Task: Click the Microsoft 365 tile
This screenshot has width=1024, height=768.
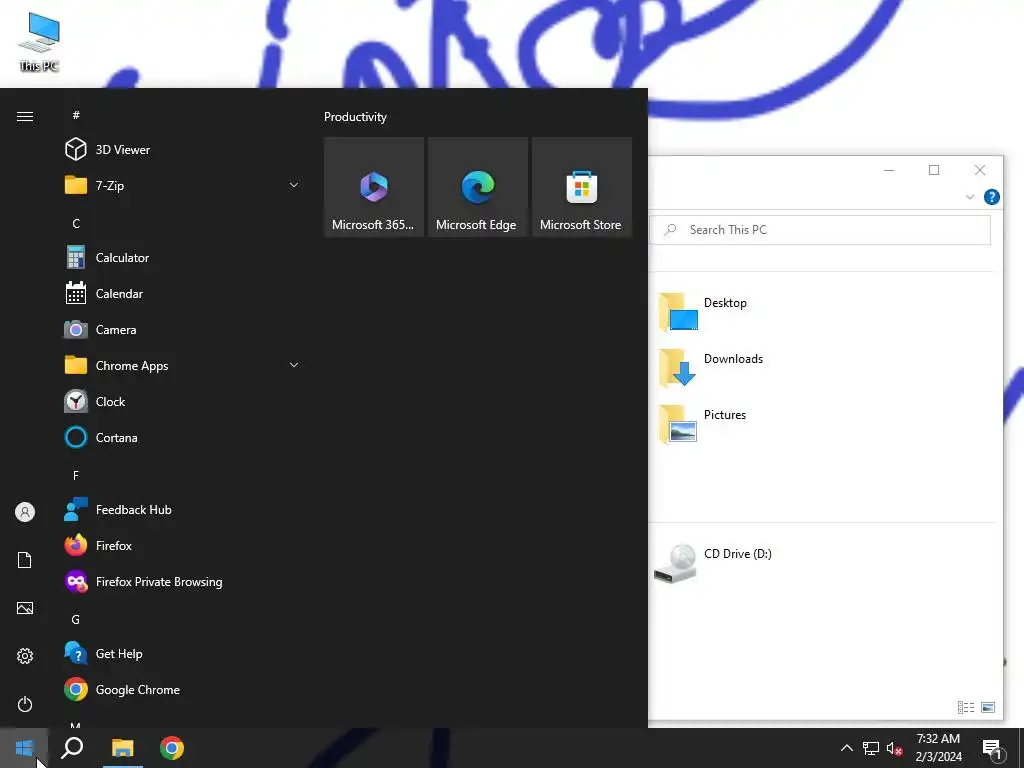Action: (374, 187)
